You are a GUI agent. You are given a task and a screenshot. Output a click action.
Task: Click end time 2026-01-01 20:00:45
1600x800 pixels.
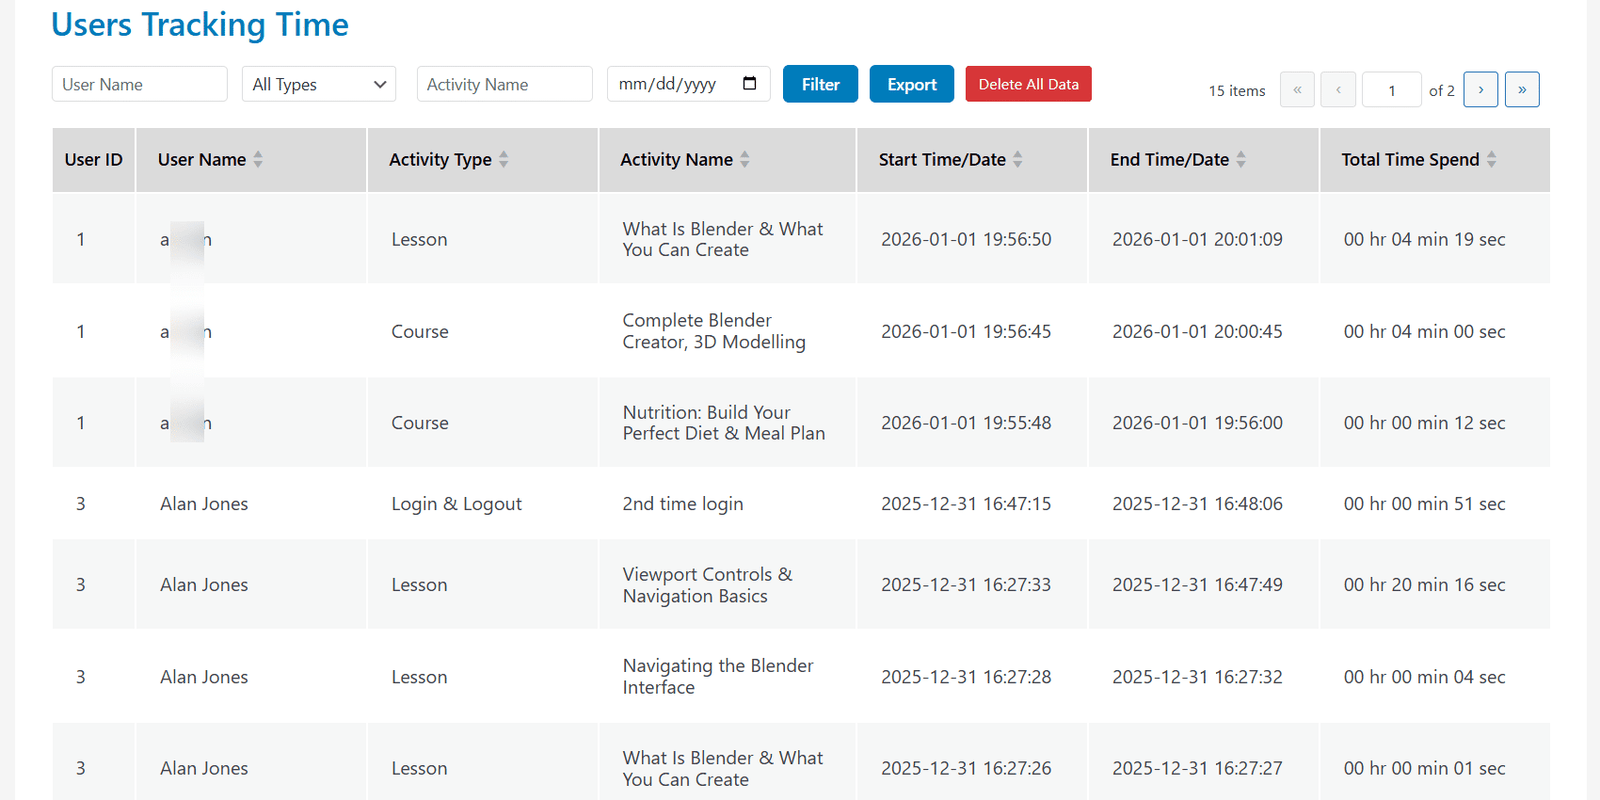tap(1197, 331)
